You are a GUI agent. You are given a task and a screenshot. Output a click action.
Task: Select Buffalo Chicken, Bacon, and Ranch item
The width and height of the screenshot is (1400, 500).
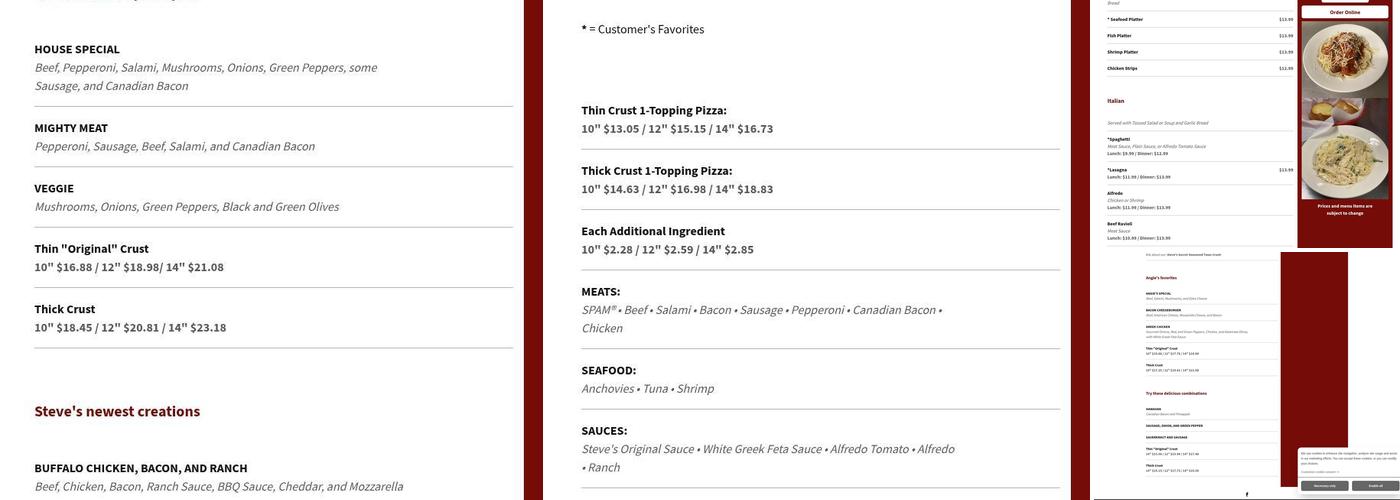coord(141,468)
